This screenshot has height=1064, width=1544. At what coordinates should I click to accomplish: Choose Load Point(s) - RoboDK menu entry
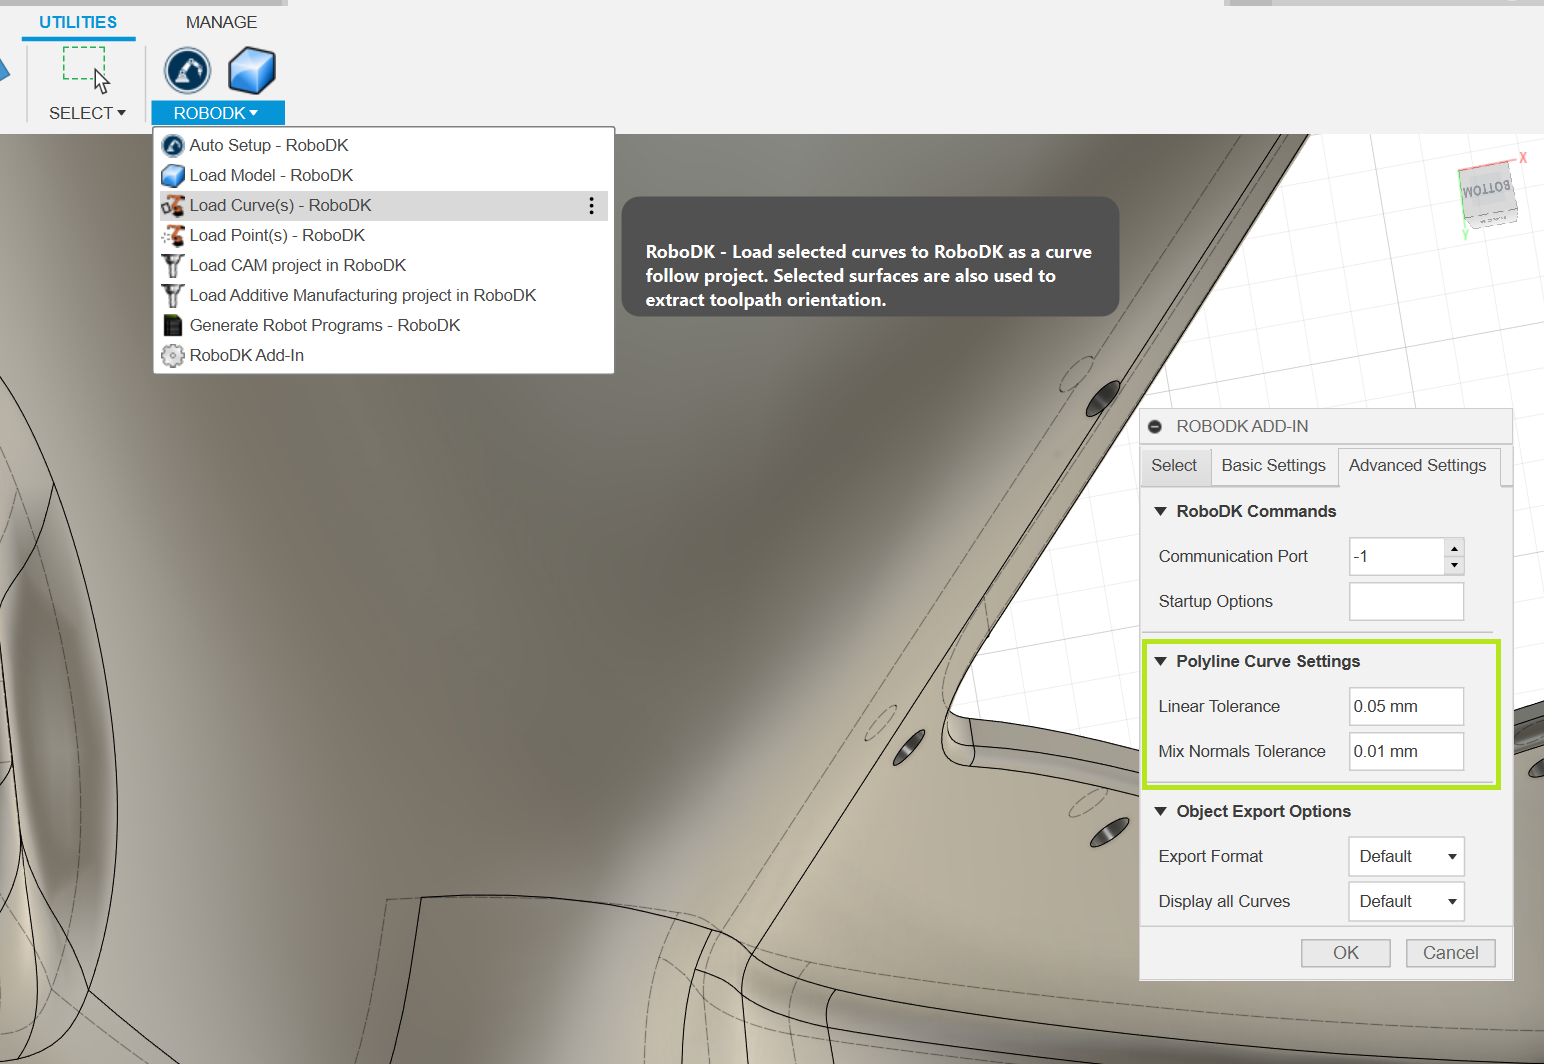point(277,235)
